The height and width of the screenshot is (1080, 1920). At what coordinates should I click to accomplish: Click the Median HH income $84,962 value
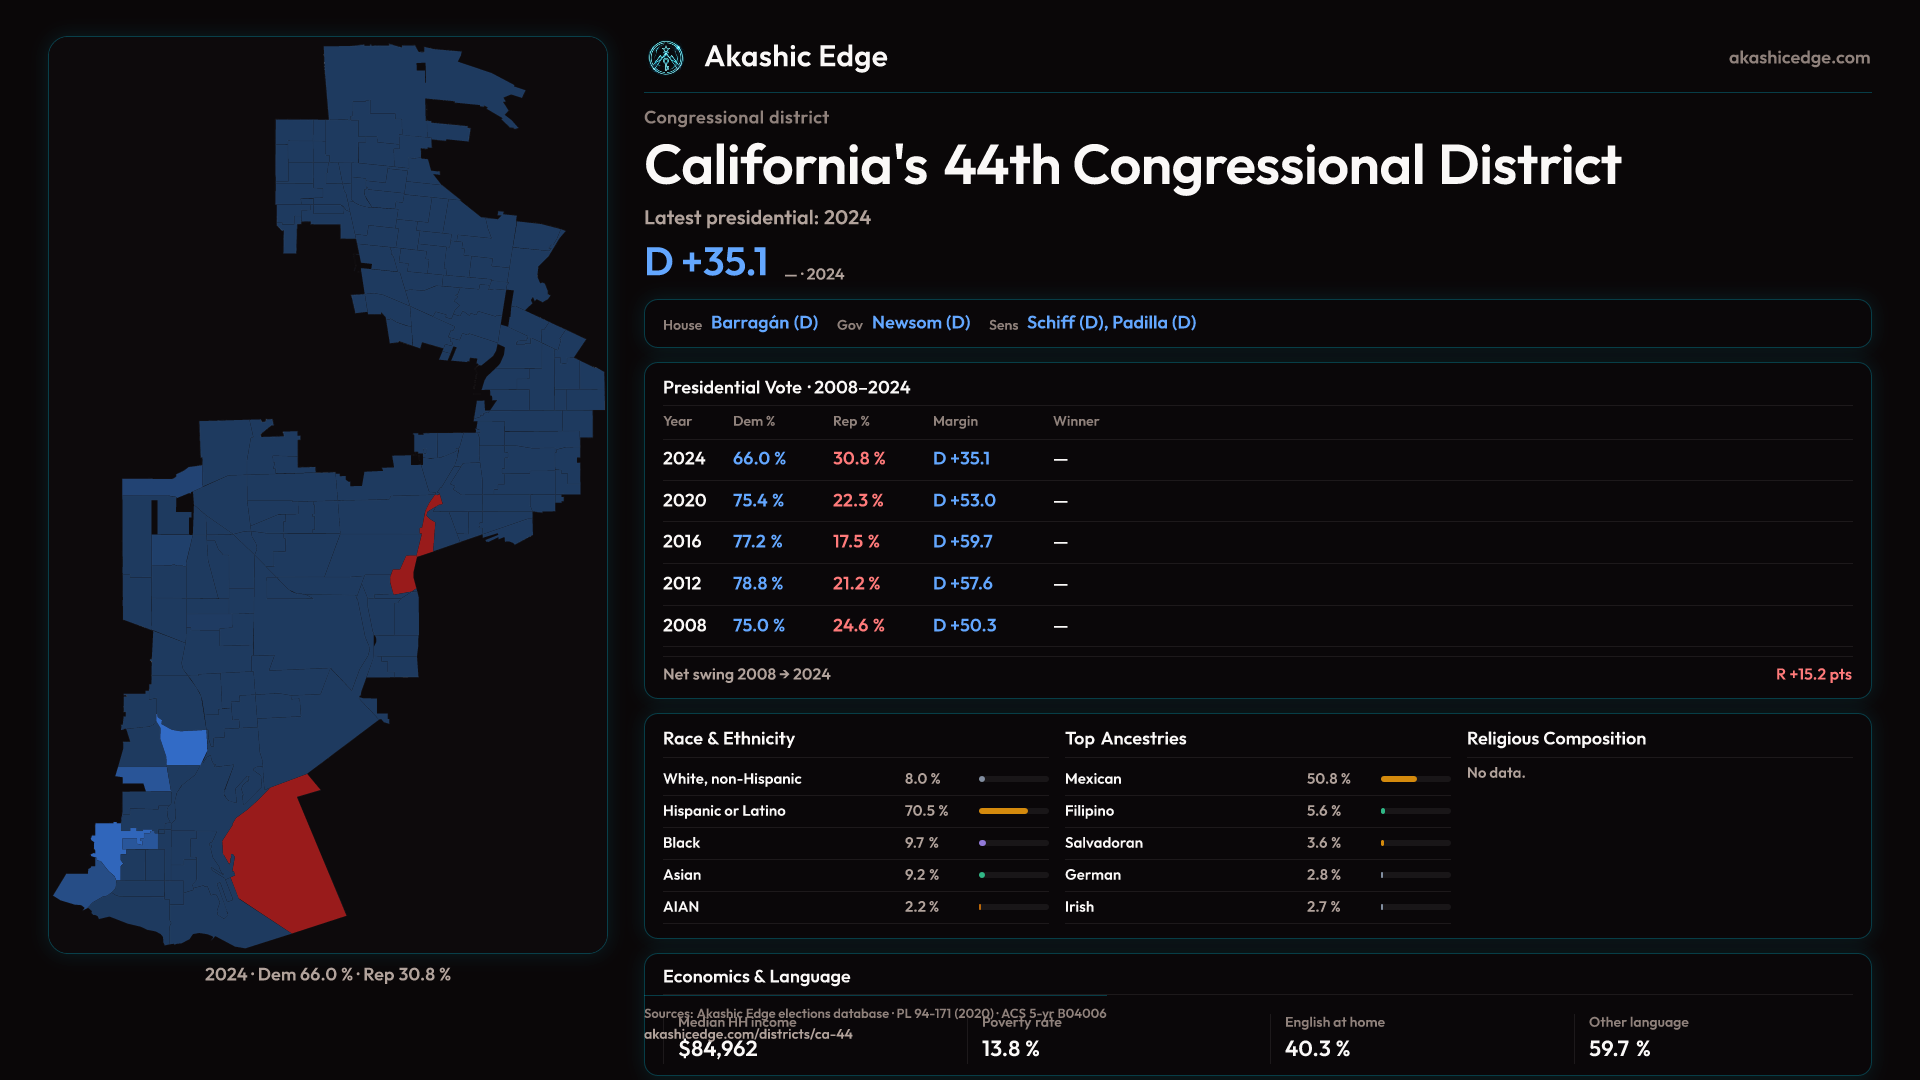[718, 1049]
